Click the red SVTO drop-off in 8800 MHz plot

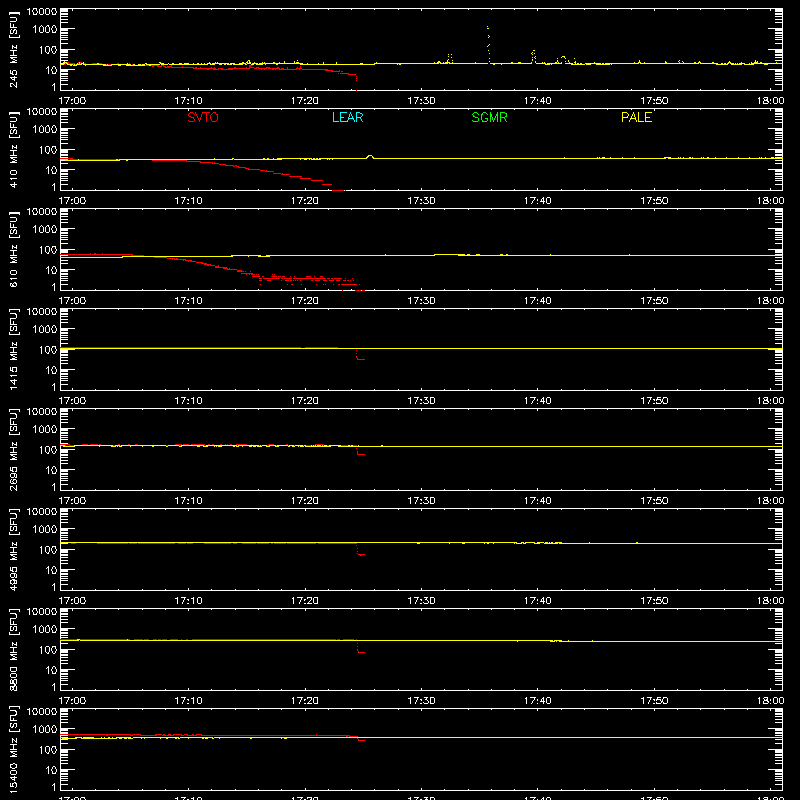click(x=360, y=647)
